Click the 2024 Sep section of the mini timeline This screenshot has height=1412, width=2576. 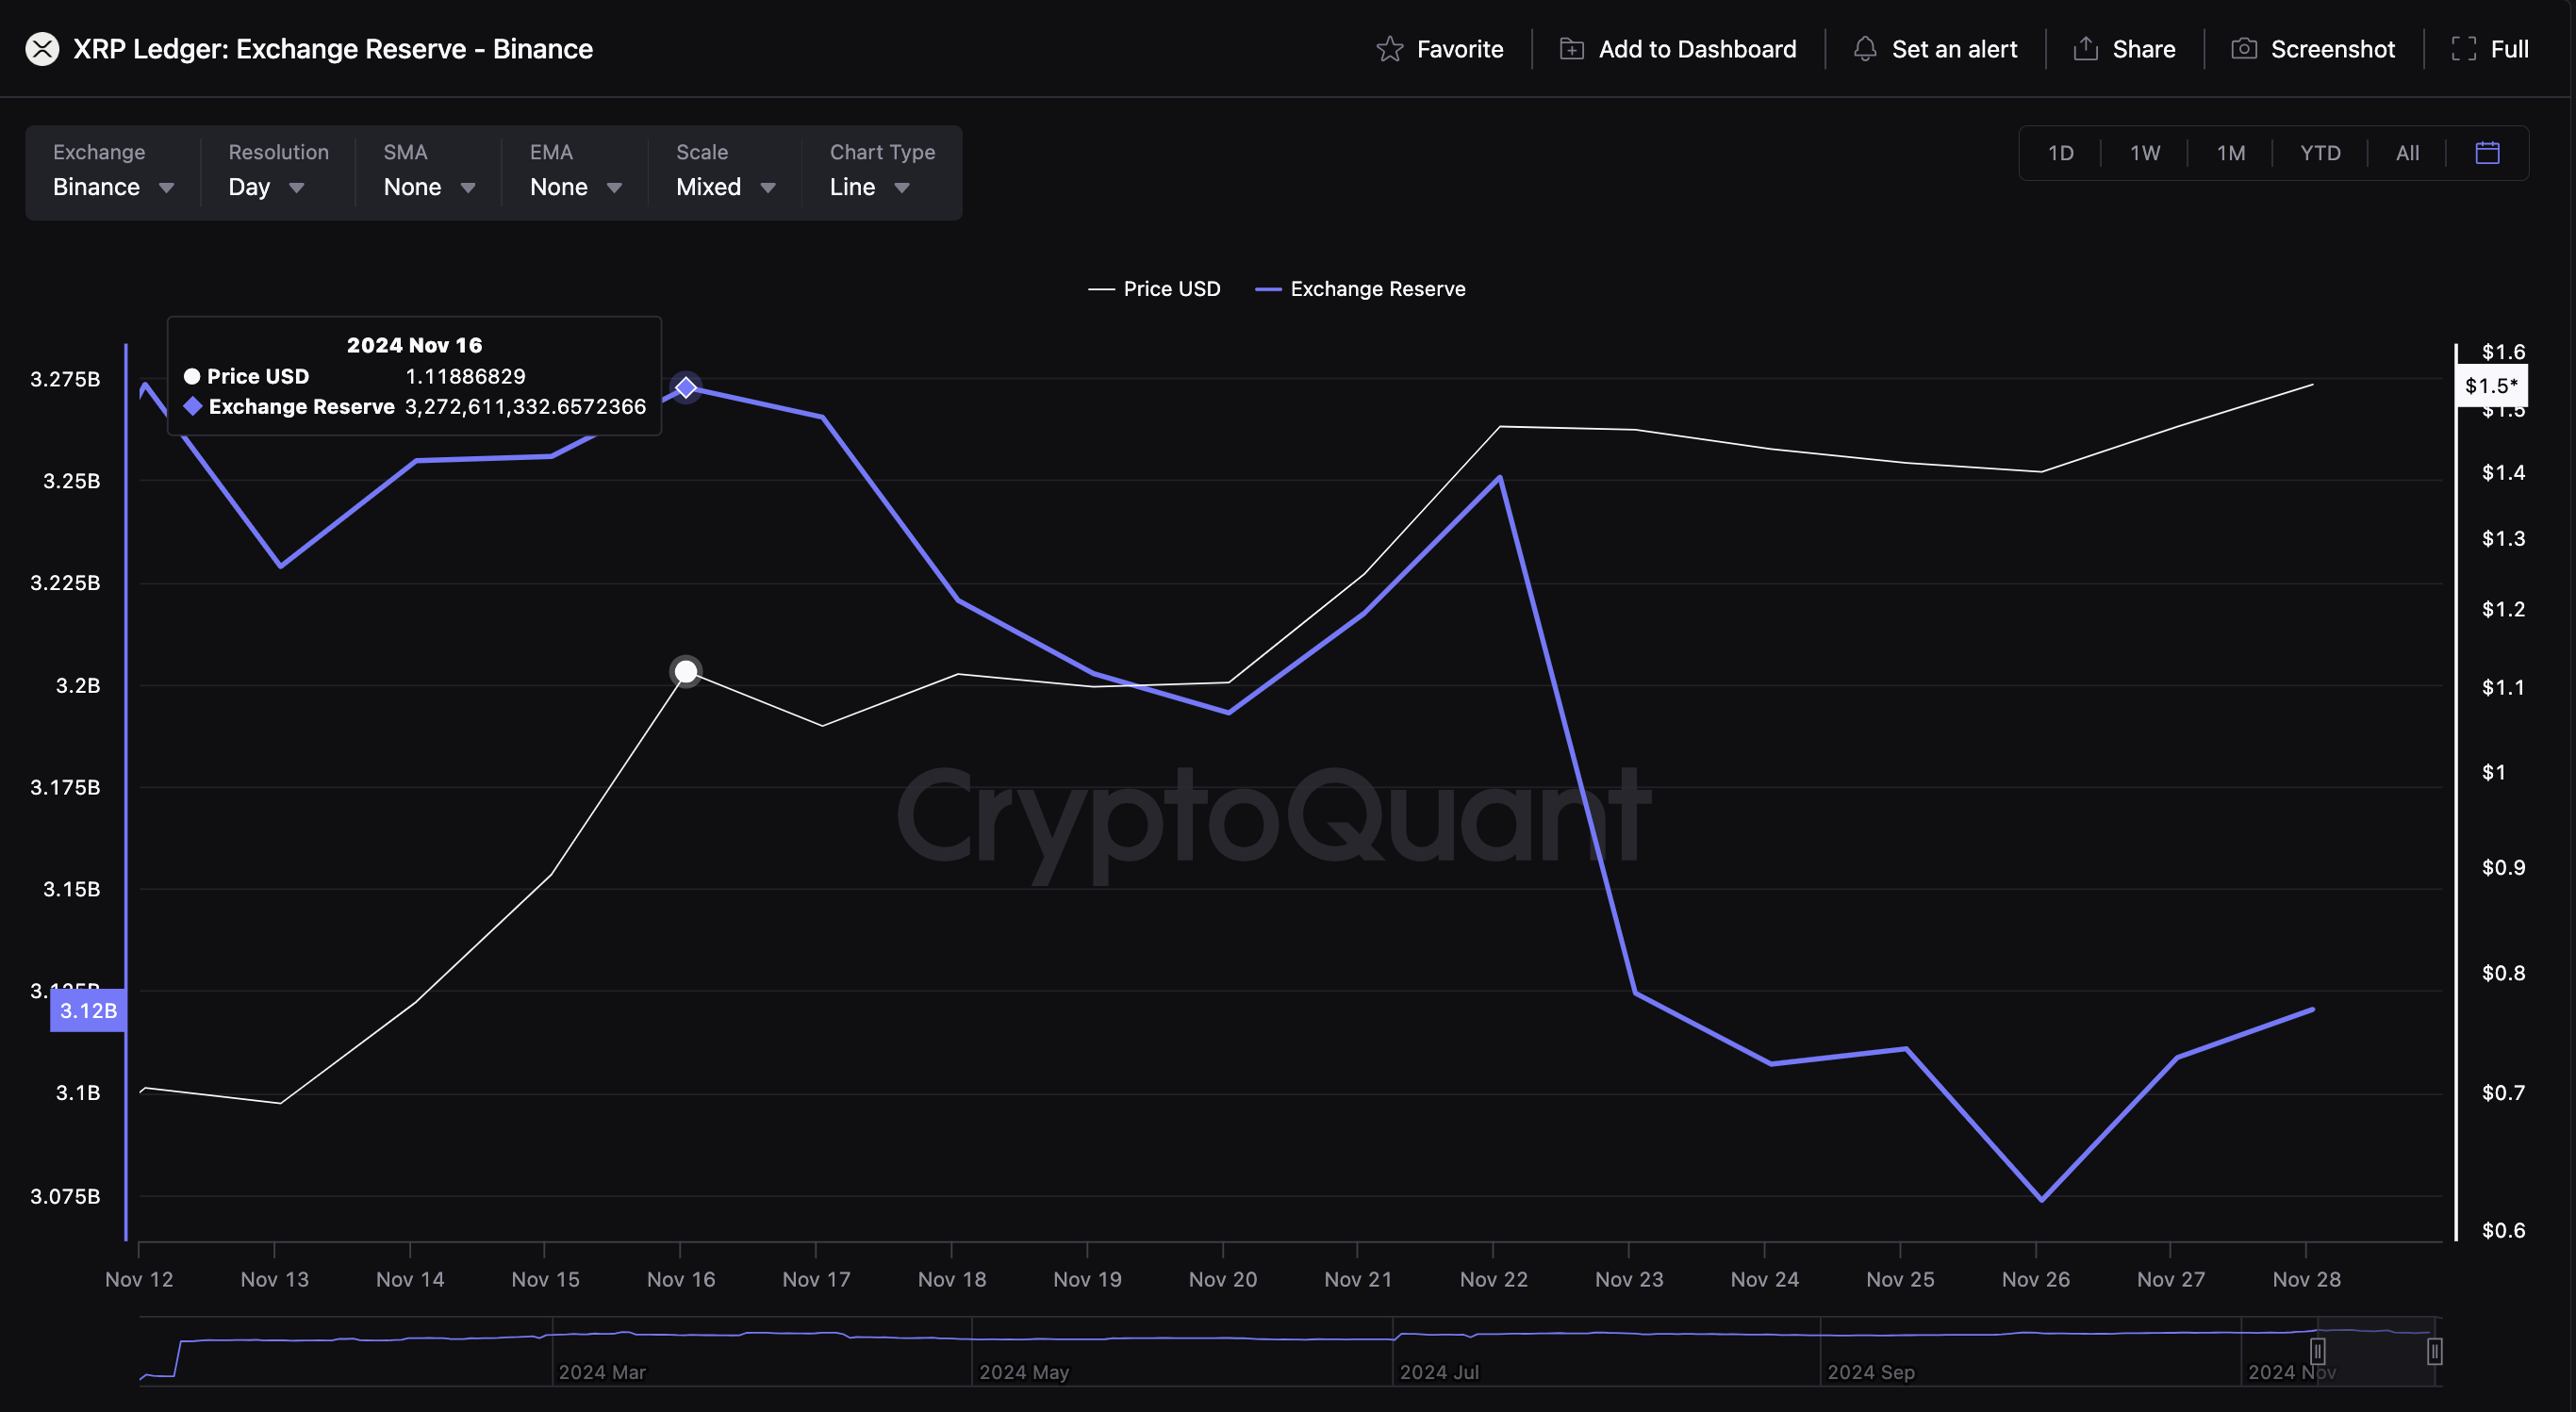point(1870,1372)
